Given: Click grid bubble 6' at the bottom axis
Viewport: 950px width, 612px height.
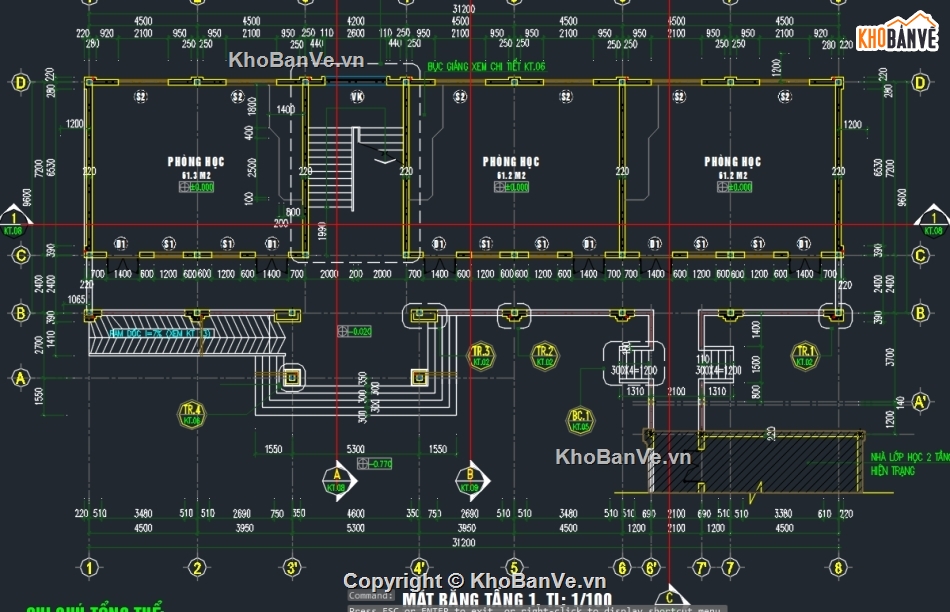Looking at the screenshot, I should (651, 568).
